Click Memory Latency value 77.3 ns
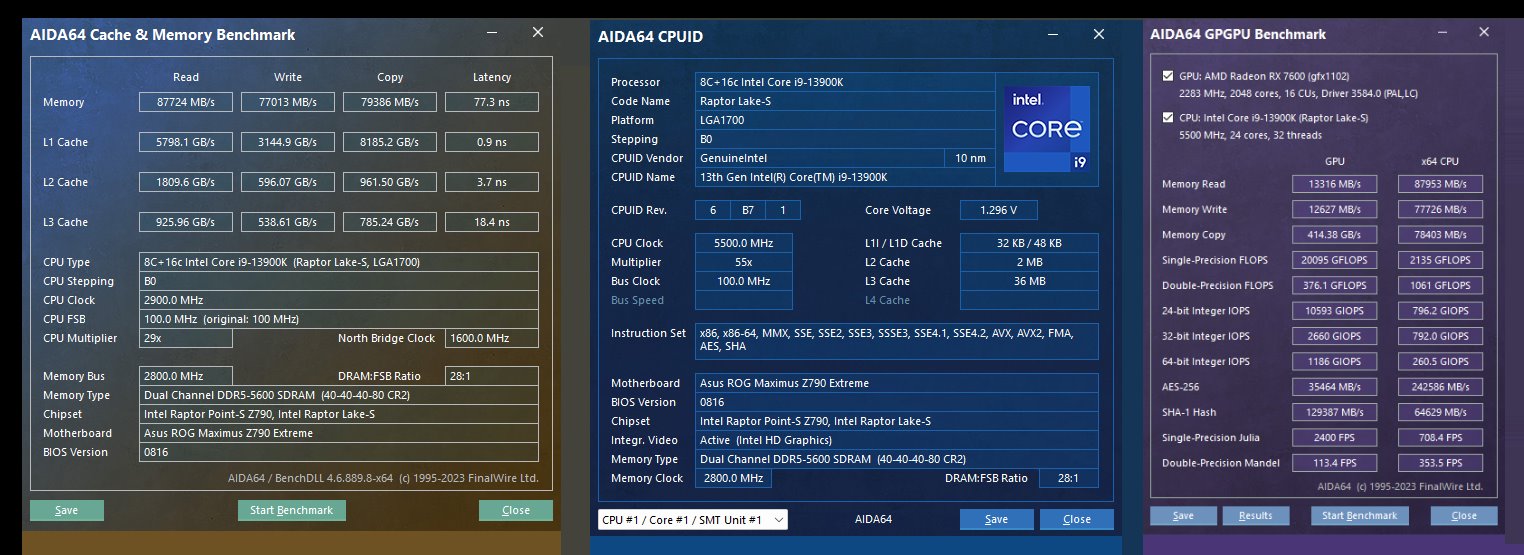1524x555 pixels. click(492, 102)
